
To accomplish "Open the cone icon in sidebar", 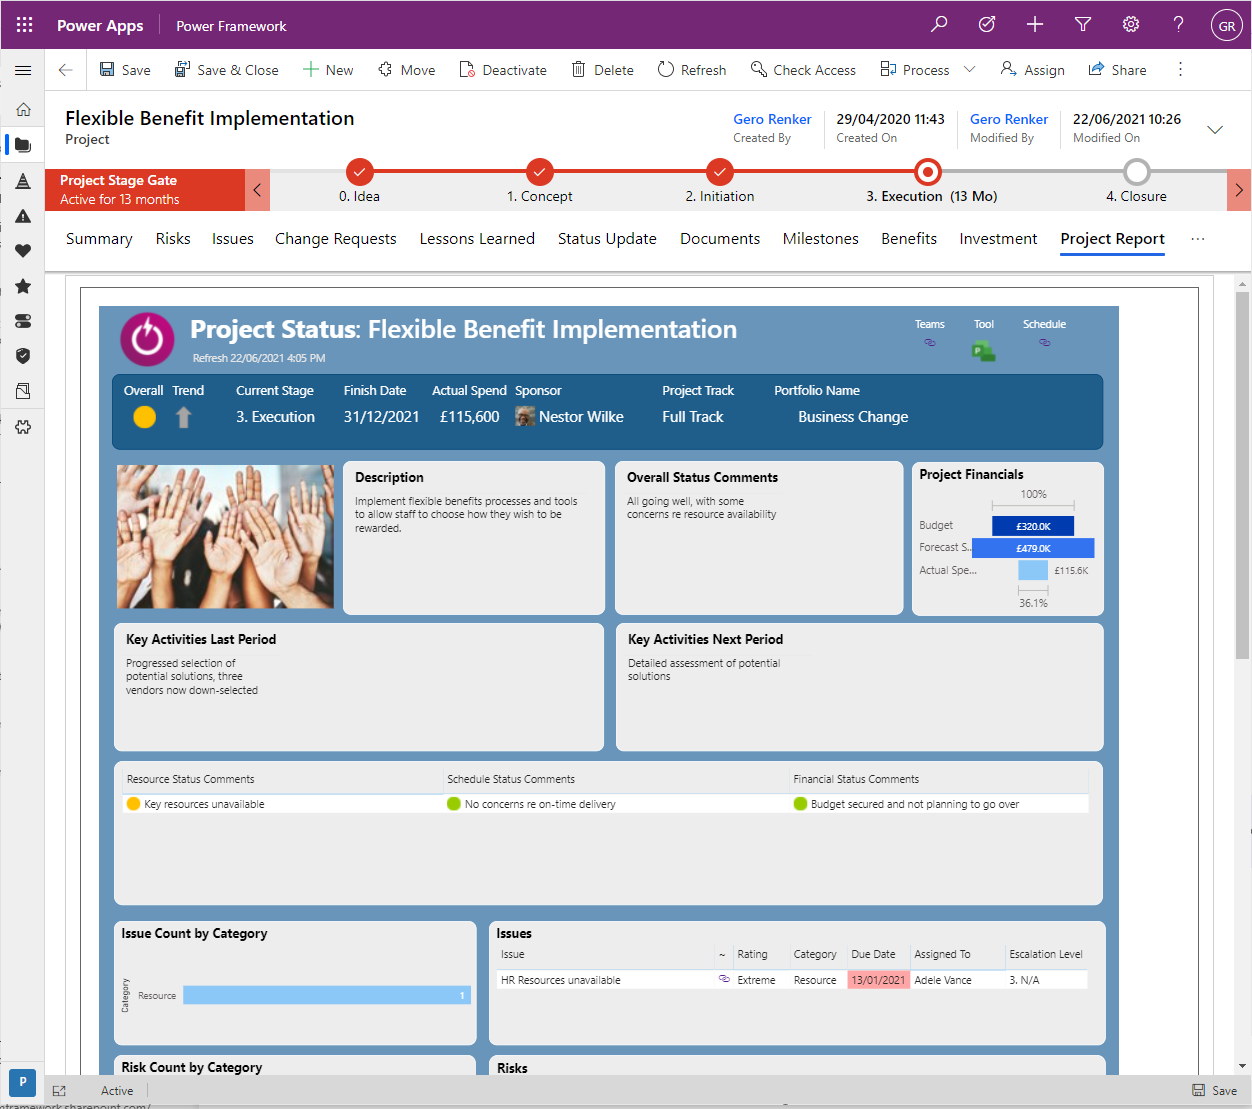I will pos(23,181).
